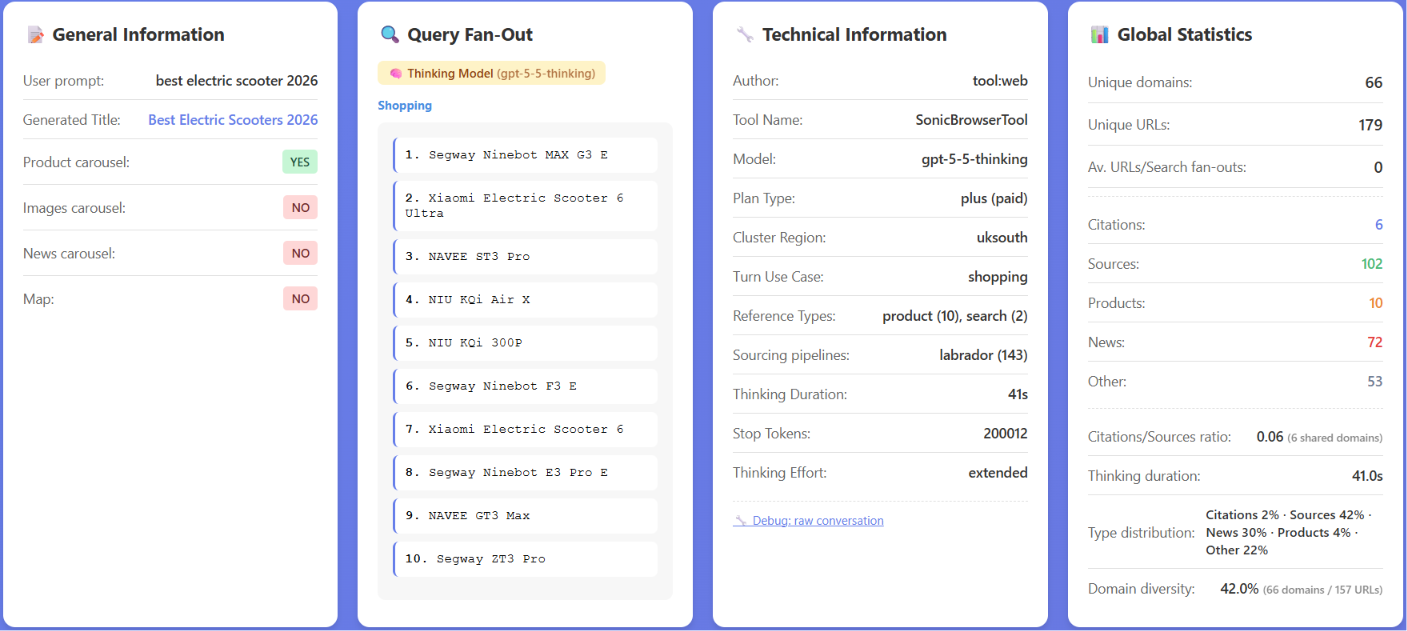Select query 3 NAVEE ST3 Pro
Image resolution: width=1407 pixels, height=631 pixels.
tap(525, 256)
